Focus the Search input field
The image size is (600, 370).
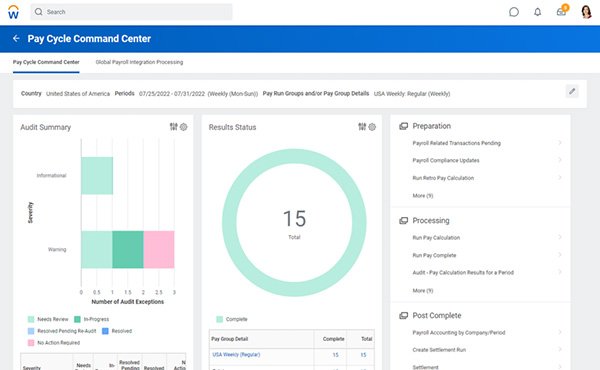[x=131, y=12]
